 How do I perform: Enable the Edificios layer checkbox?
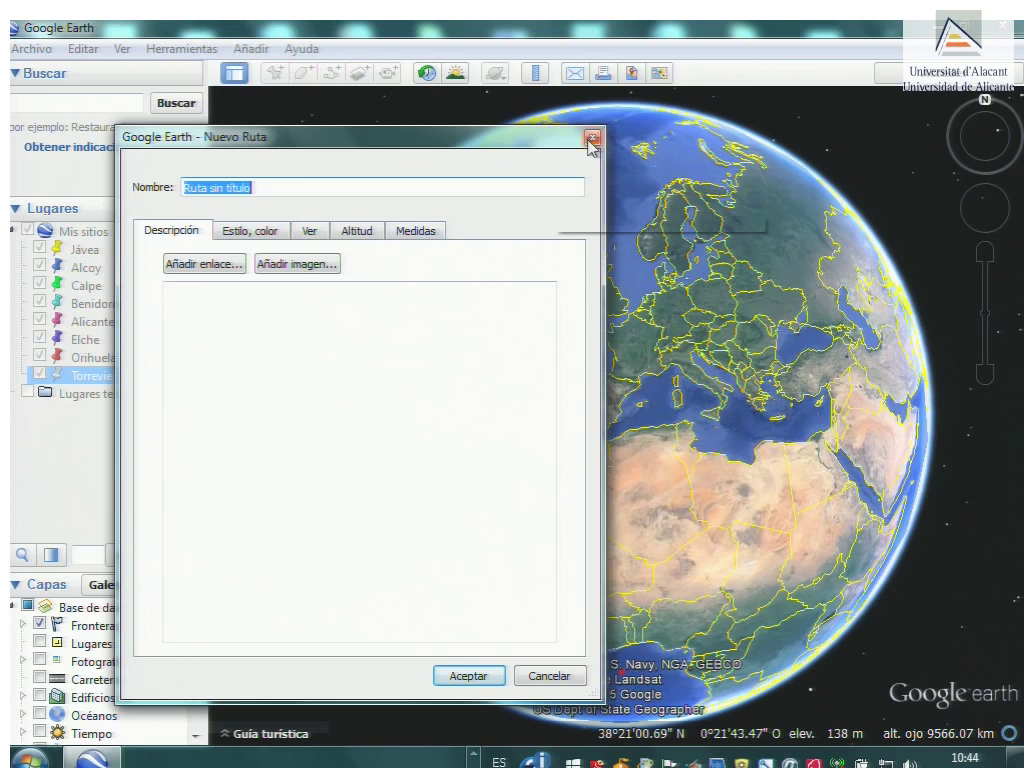(39, 695)
